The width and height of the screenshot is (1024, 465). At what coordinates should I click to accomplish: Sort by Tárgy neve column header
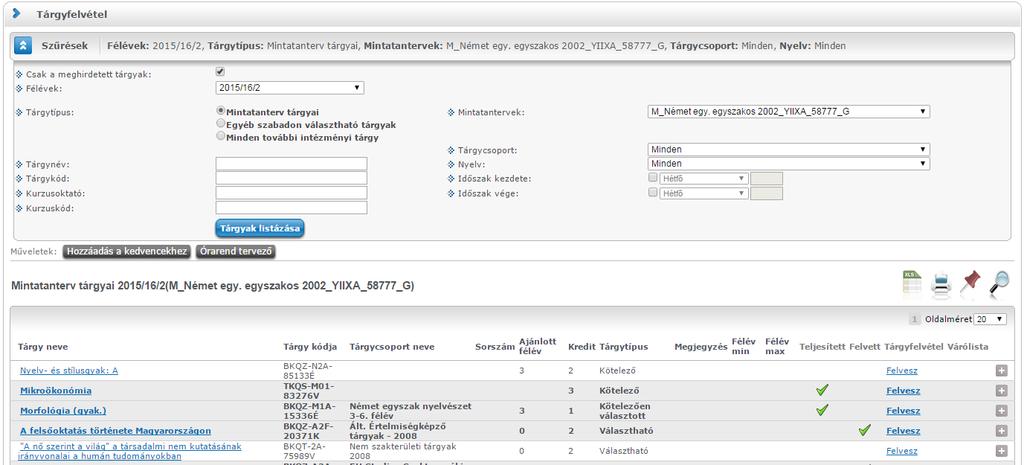pyautogui.click(x=43, y=347)
